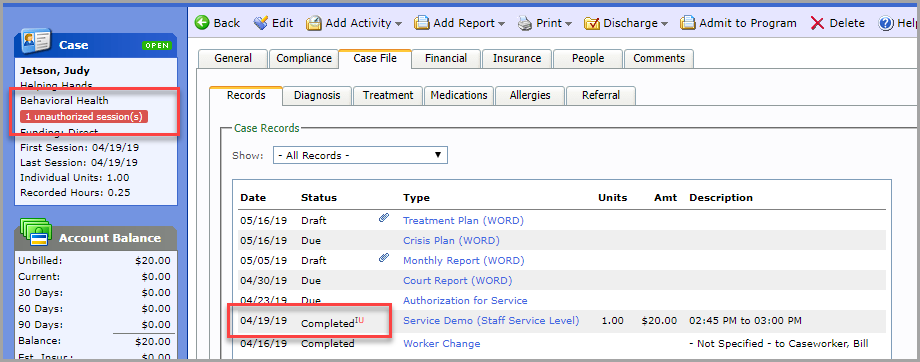
Task: Open the Service Demo (Staff Service Level) record
Action: point(491,320)
